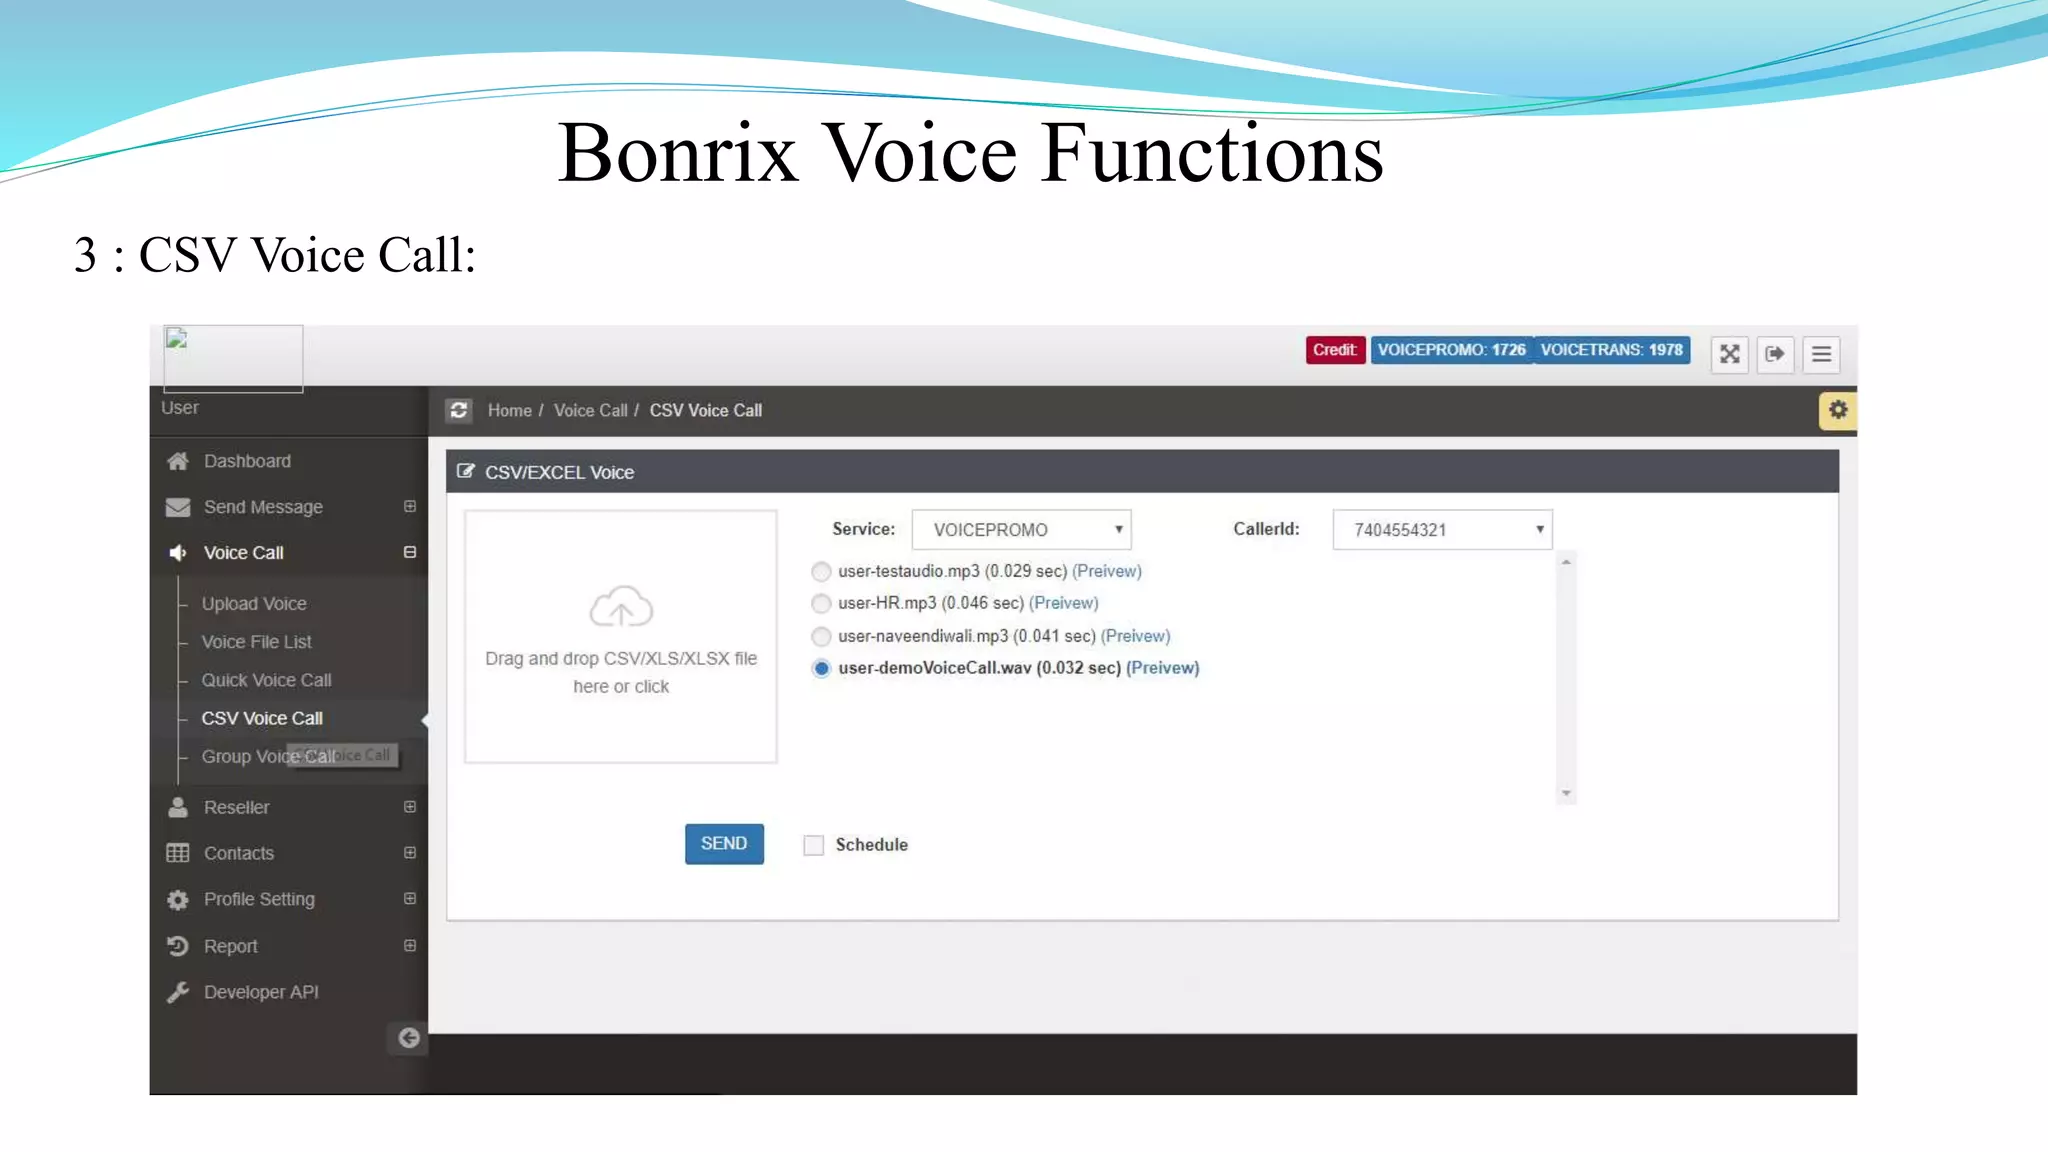Open Developer API menu item
The image size is (2048, 1152).
[261, 992]
